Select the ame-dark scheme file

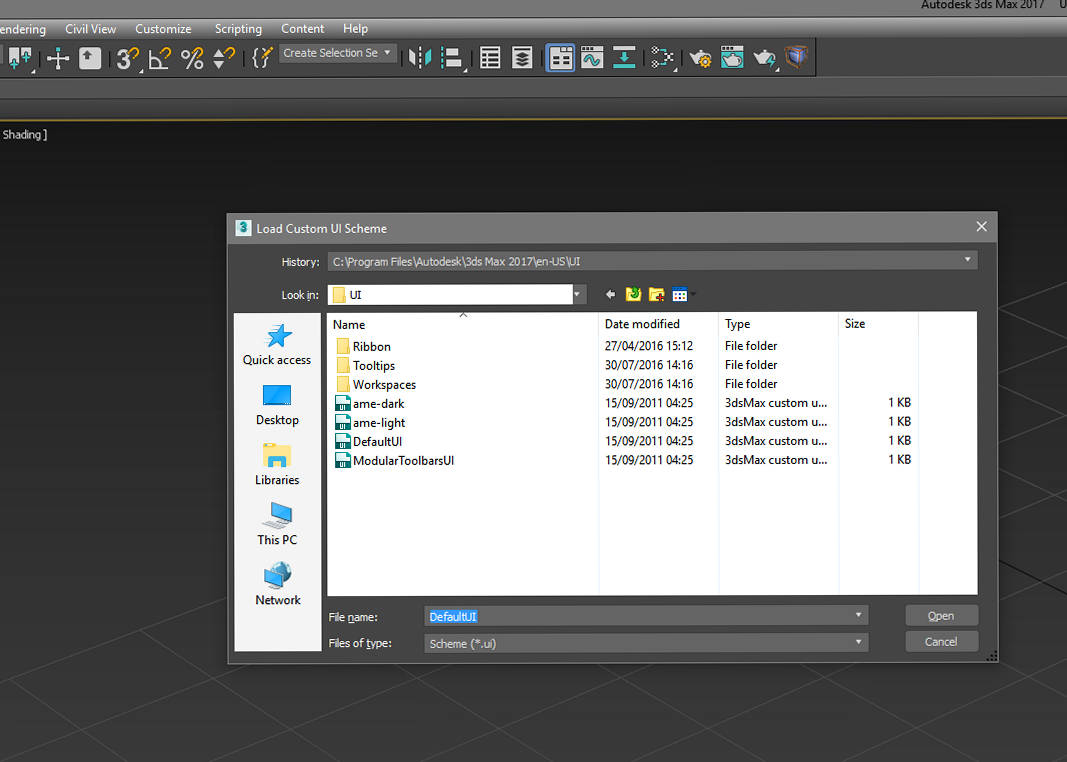click(370, 403)
